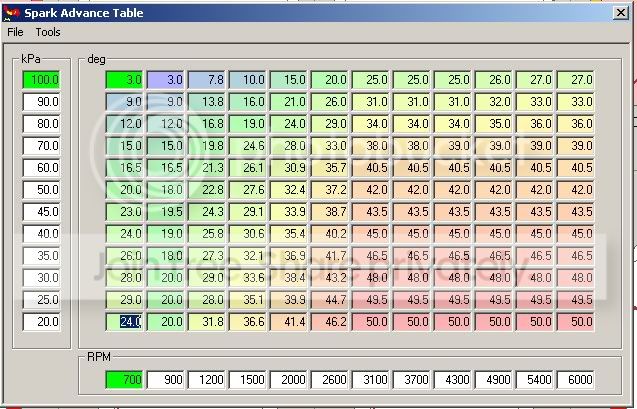Click the 41.7 deg spark cell
Image resolution: width=637 pixels, height=409 pixels.
[x=329, y=256]
